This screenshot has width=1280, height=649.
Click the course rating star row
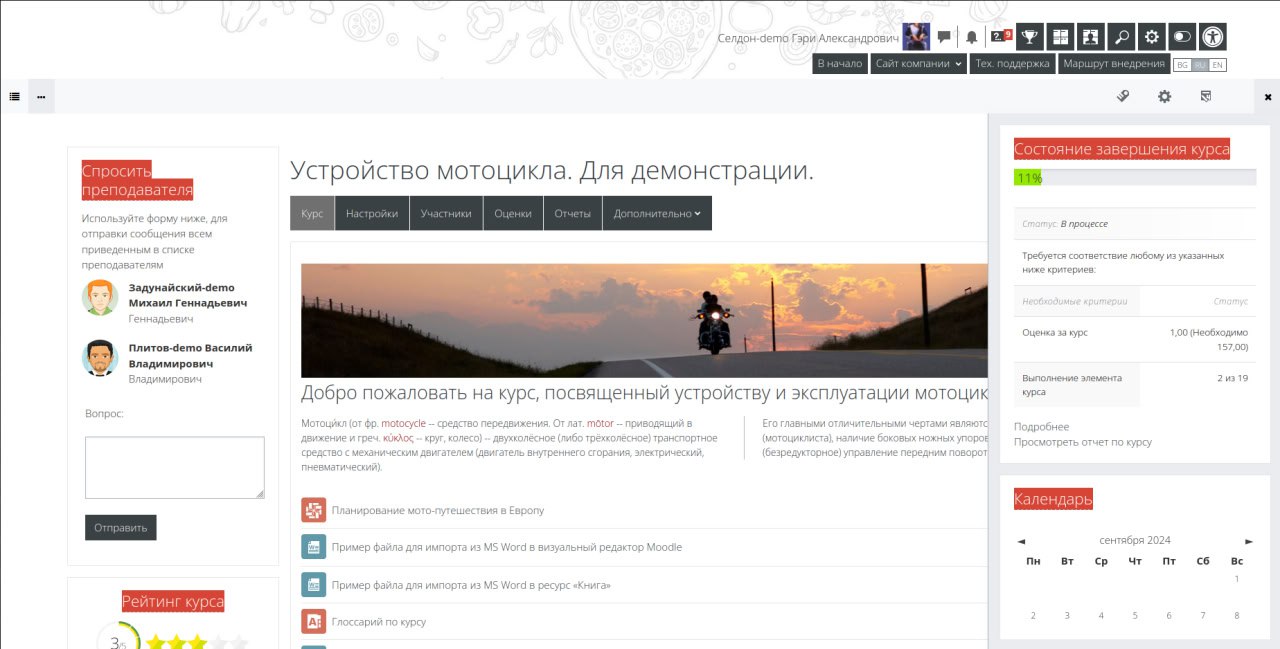(x=197, y=641)
